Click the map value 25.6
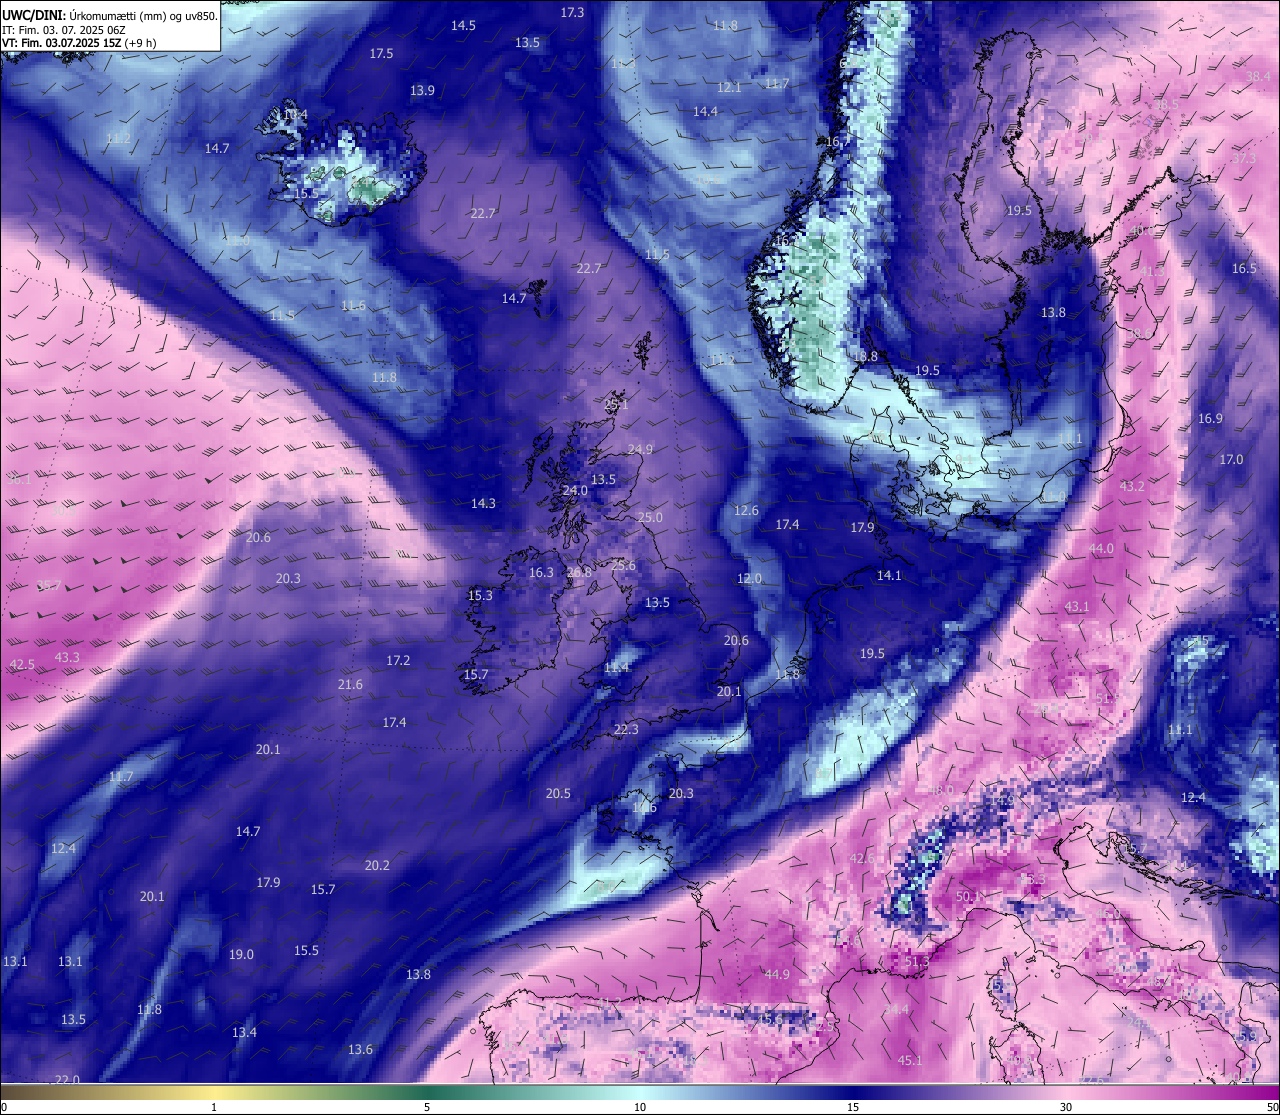Screen dimensions: 1280x1115 coord(624,565)
